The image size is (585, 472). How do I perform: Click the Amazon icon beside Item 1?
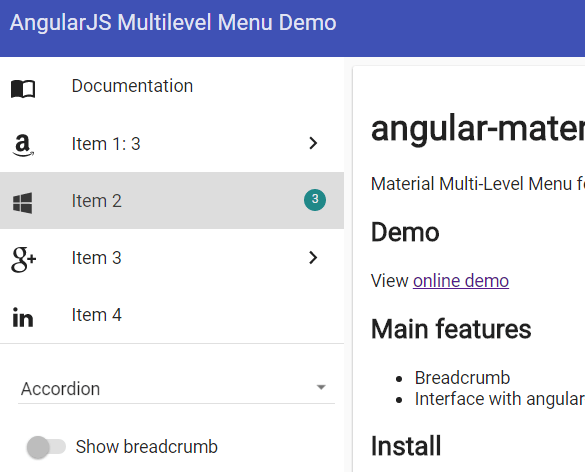click(x=23, y=145)
